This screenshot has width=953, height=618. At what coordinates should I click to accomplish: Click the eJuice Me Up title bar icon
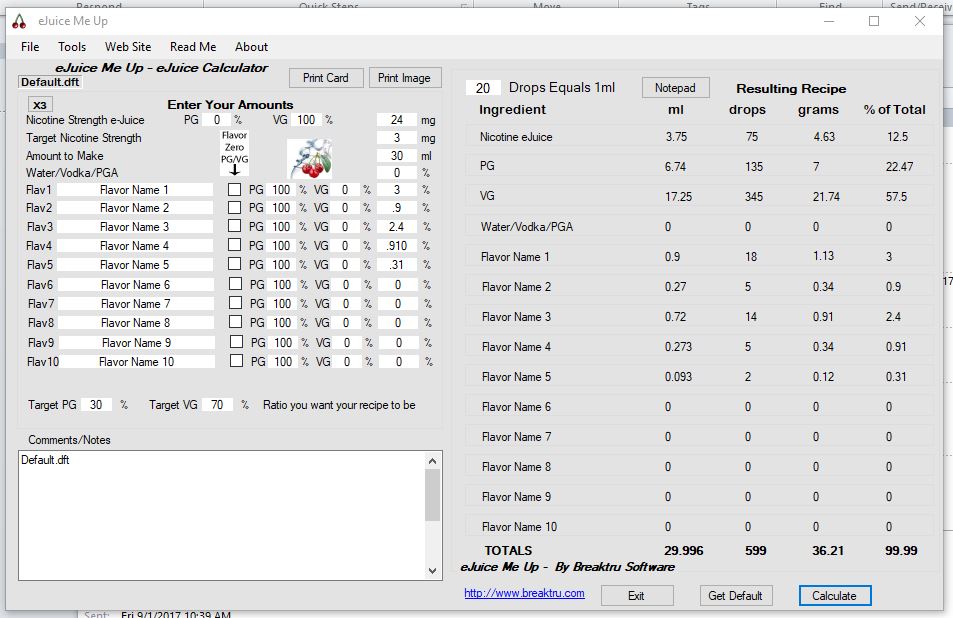point(20,21)
